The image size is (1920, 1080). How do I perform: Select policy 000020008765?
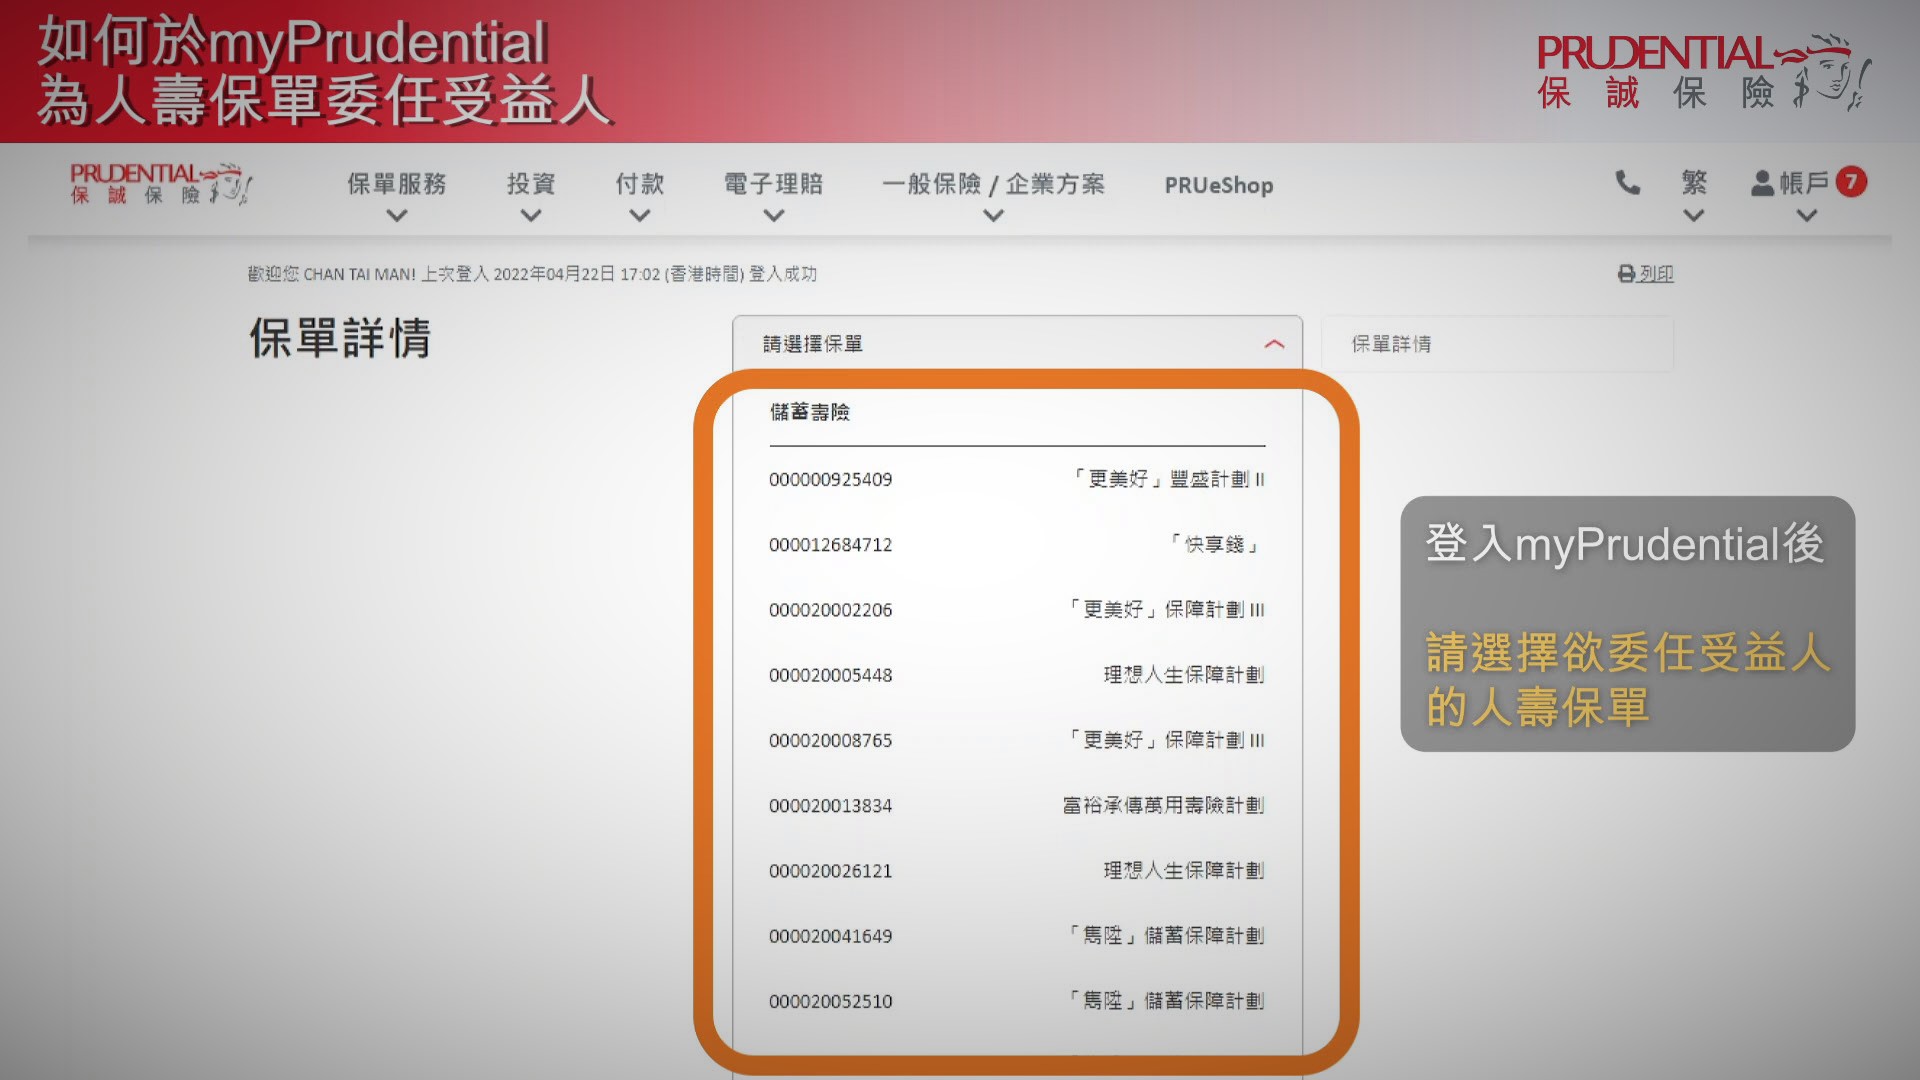coord(1017,740)
